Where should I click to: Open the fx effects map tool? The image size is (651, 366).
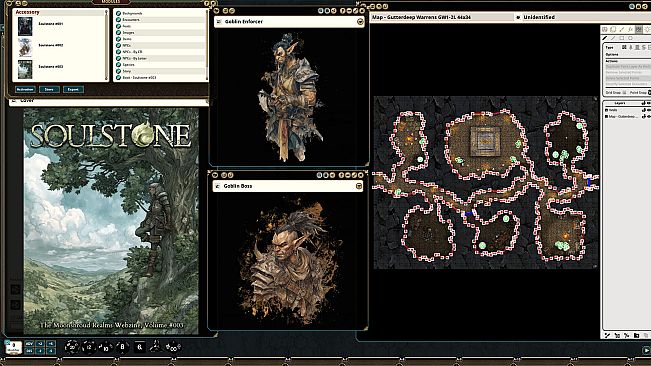pos(630,29)
